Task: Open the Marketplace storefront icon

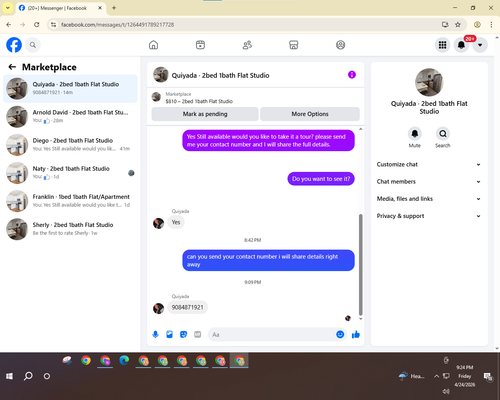Action: [294, 45]
